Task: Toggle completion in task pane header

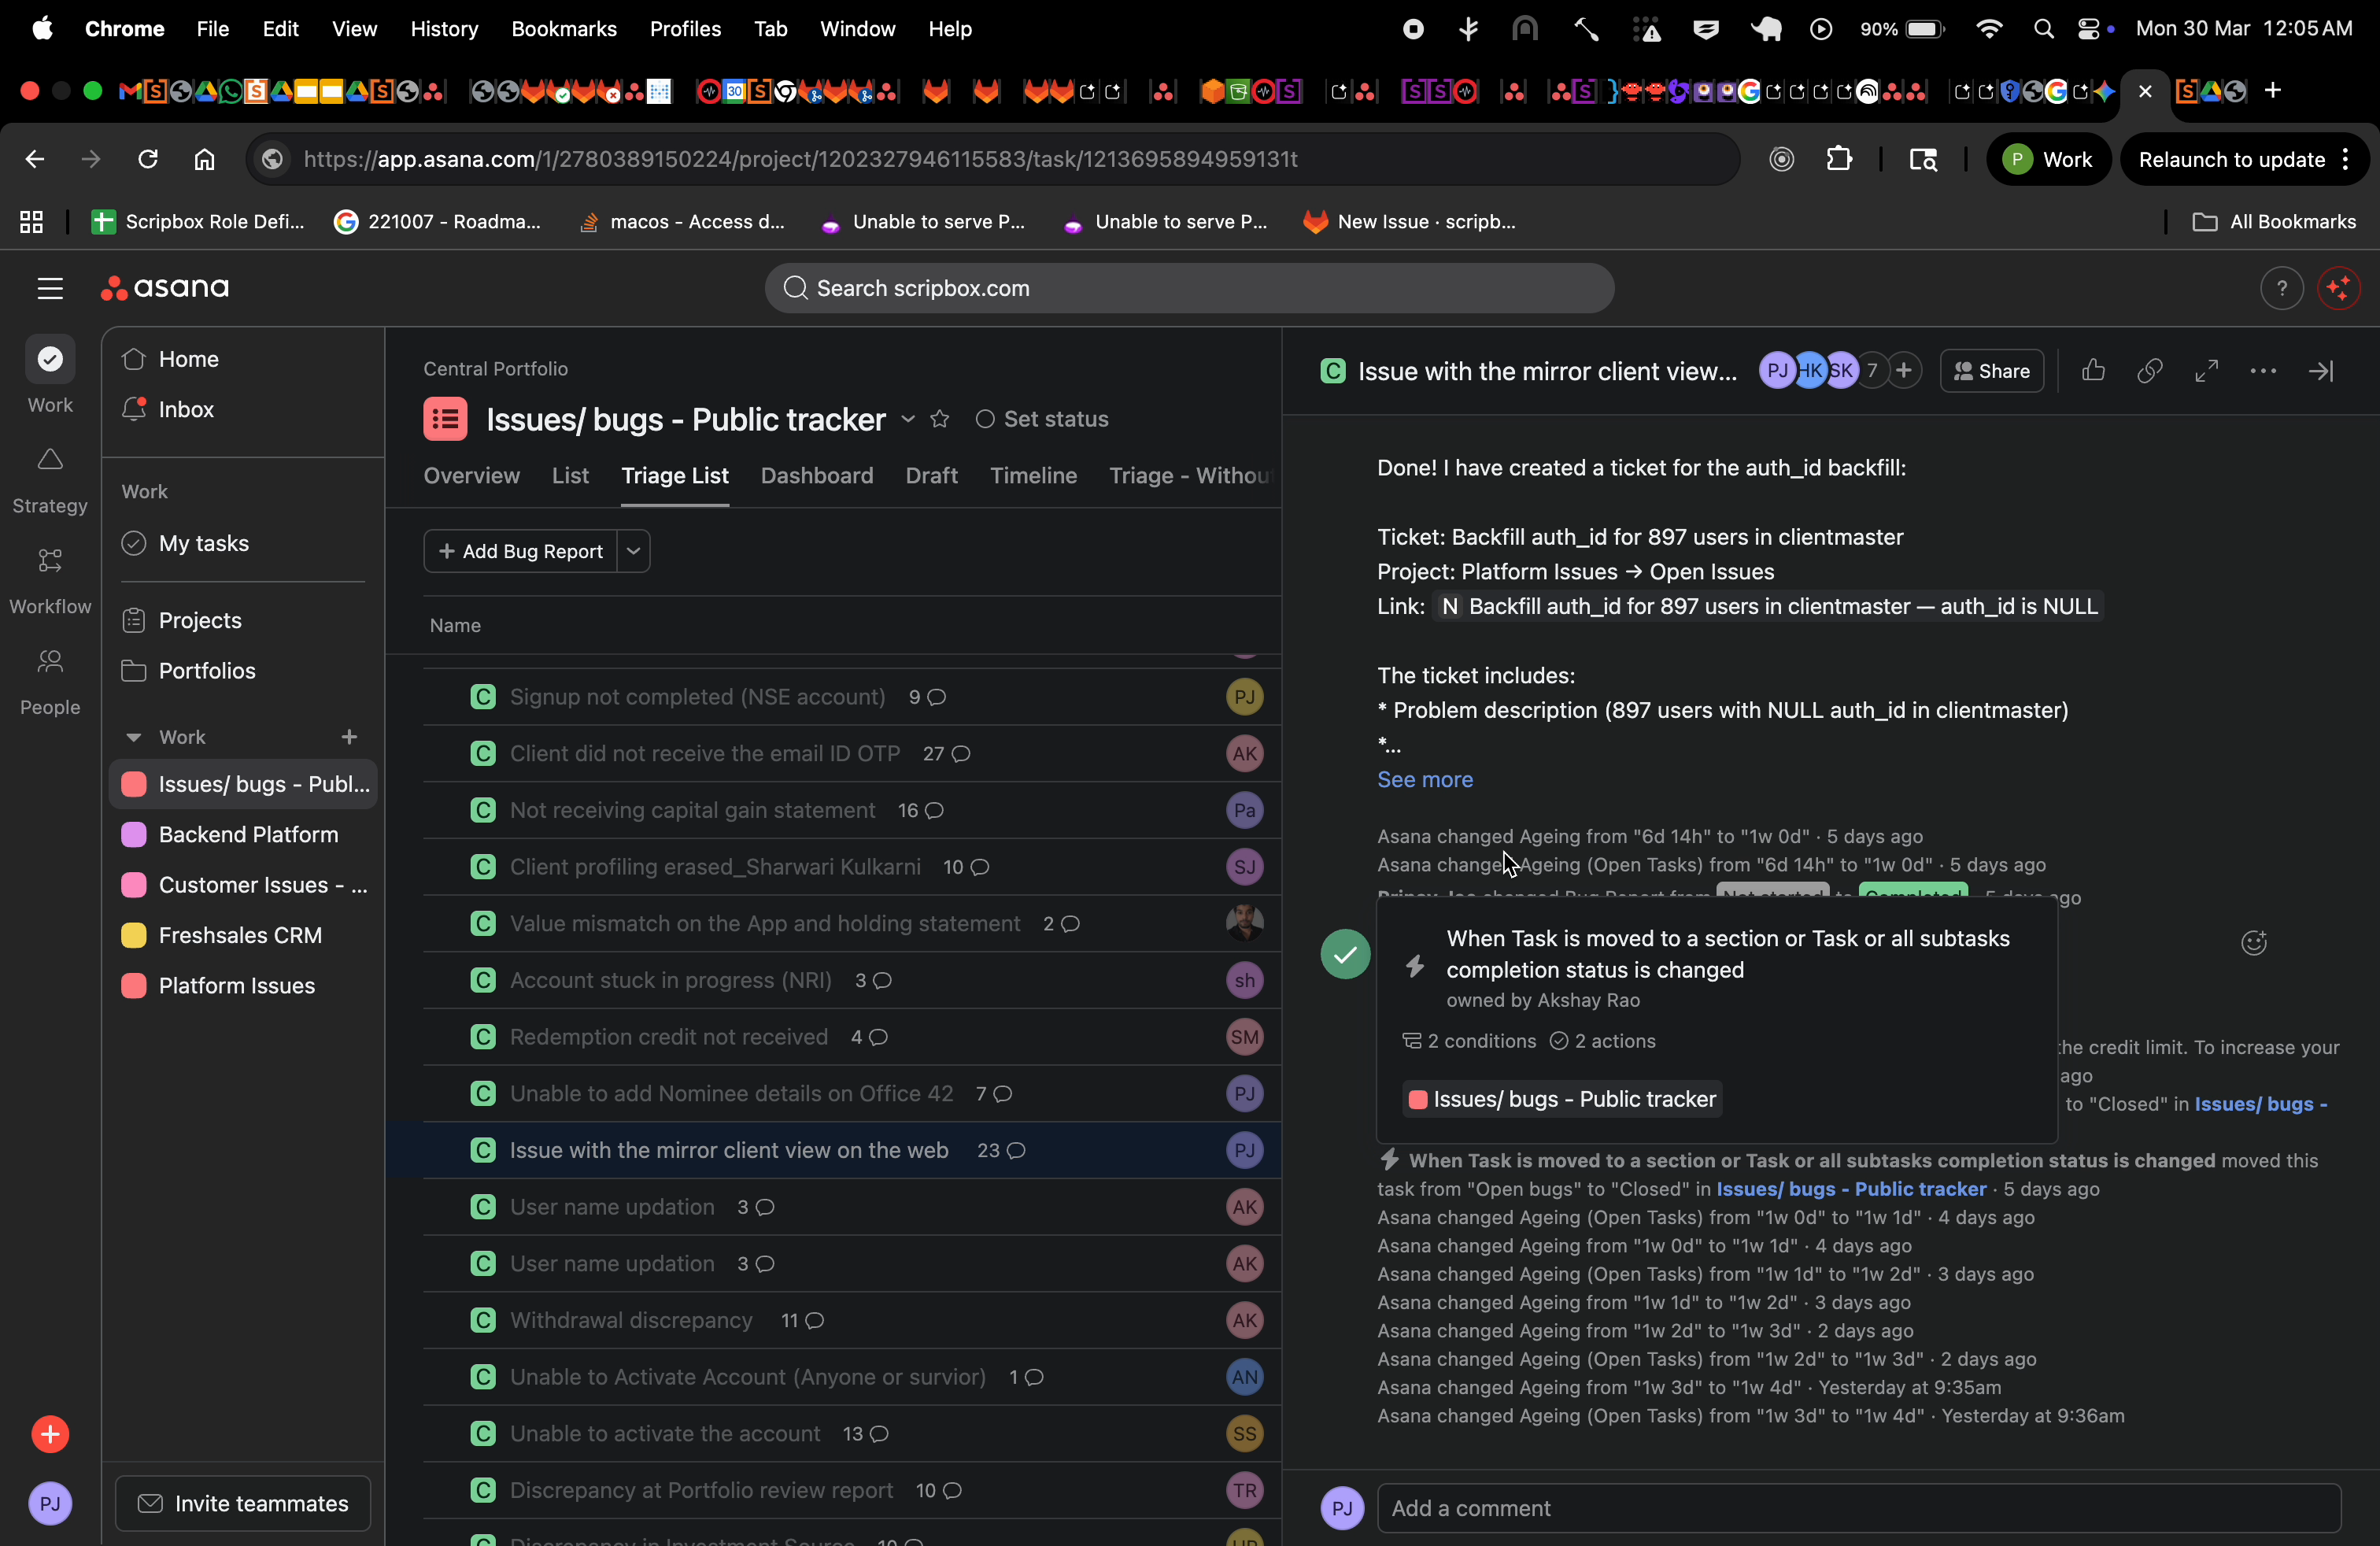Action: click(x=1333, y=371)
